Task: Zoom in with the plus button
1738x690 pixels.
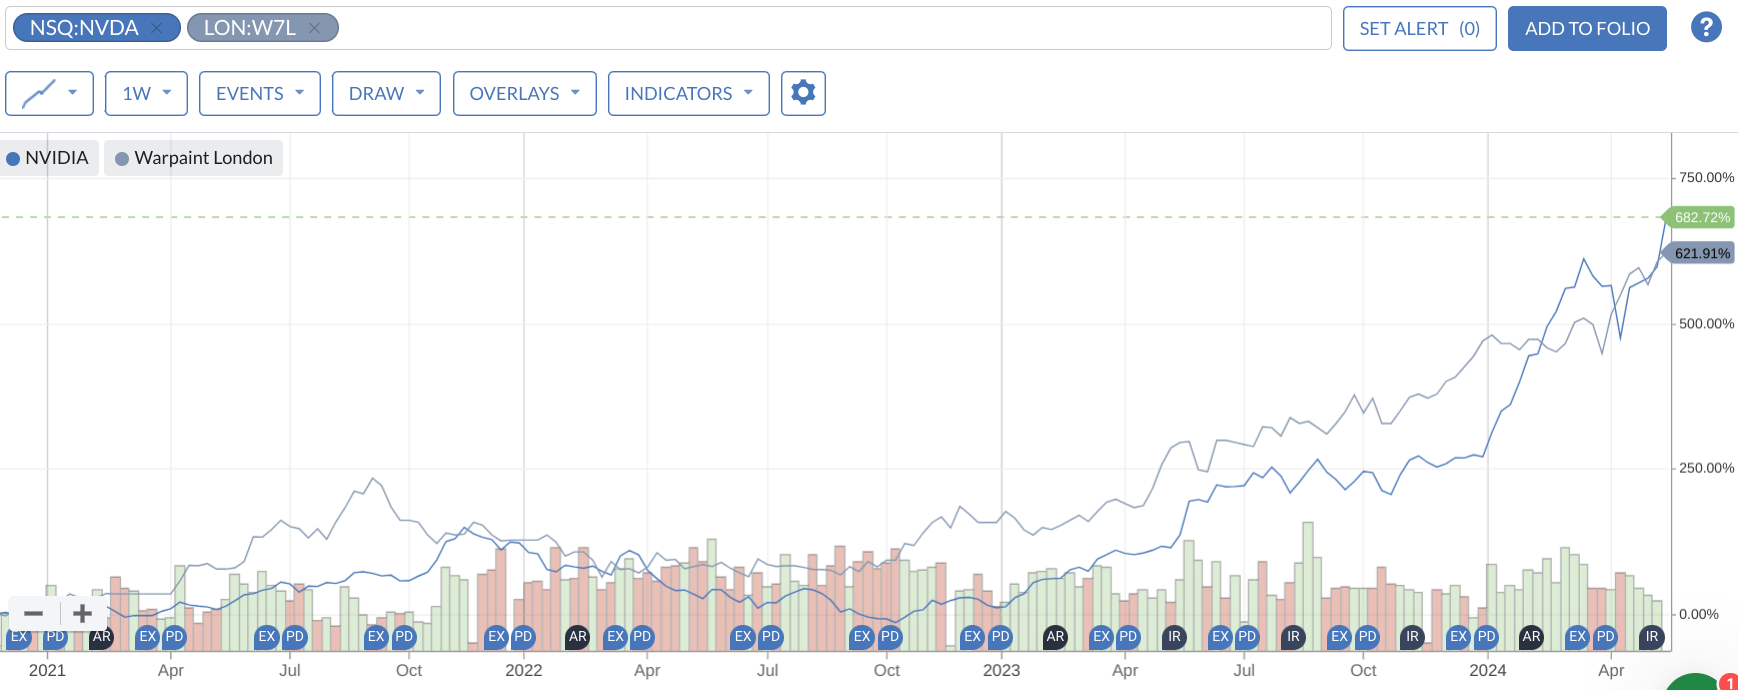Action: tap(83, 613)
